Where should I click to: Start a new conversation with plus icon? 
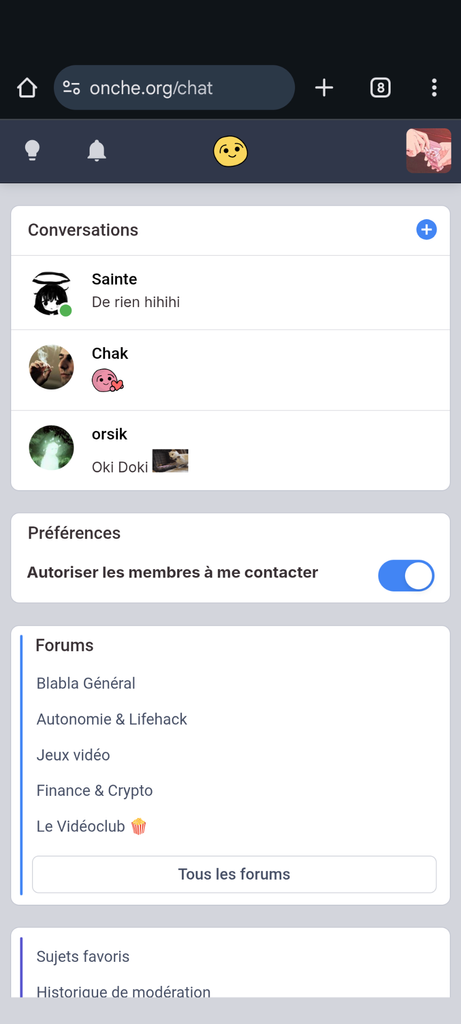click(426, 230)
